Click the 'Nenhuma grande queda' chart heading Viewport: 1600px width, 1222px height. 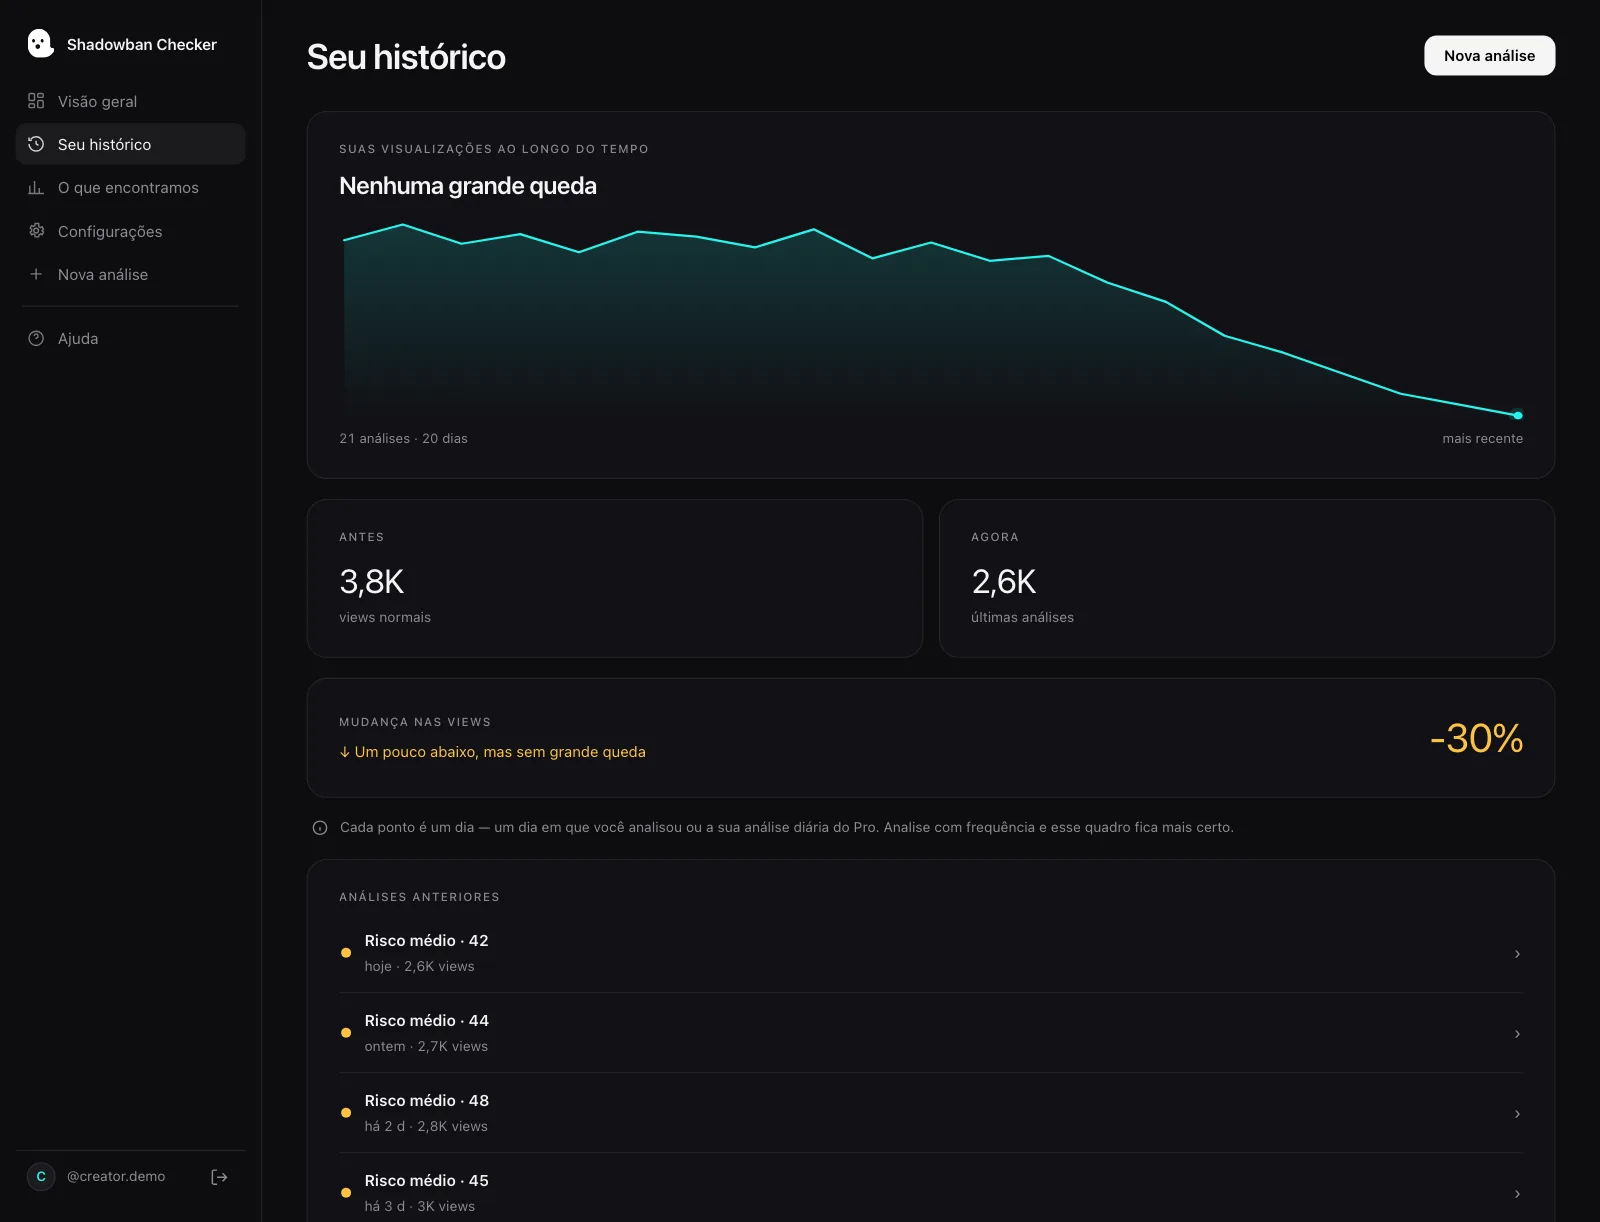click(468, 186)
